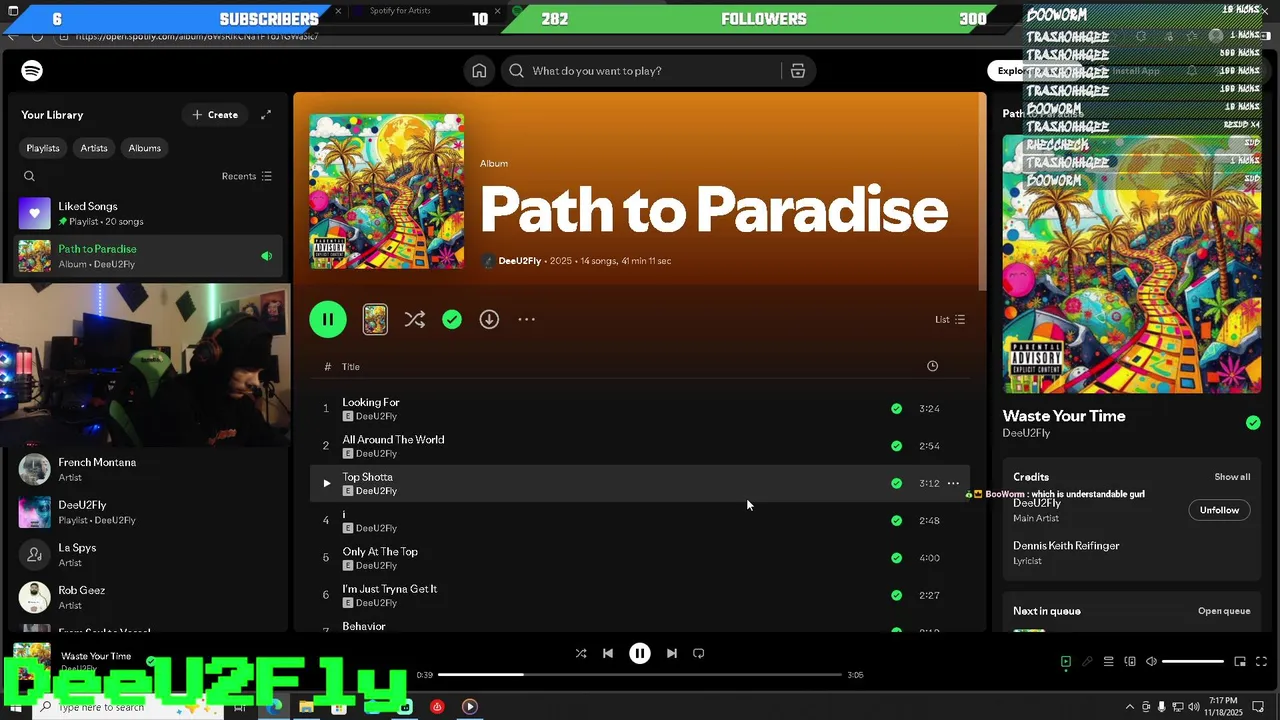Open La Spys artist in Your Library
This screenshot has width=1280, height=720.
150,555
